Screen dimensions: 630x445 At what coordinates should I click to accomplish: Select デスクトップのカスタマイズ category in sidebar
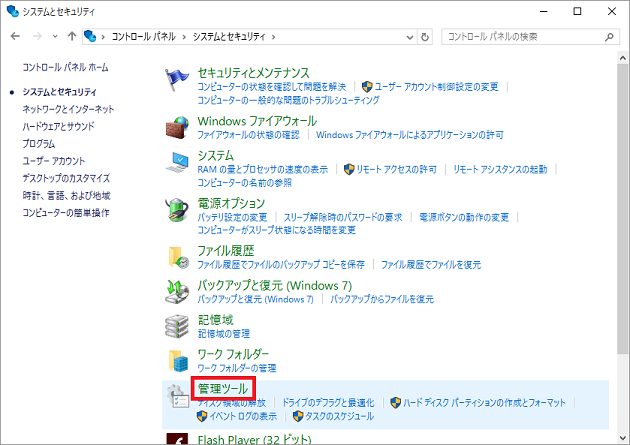(66, 178)
